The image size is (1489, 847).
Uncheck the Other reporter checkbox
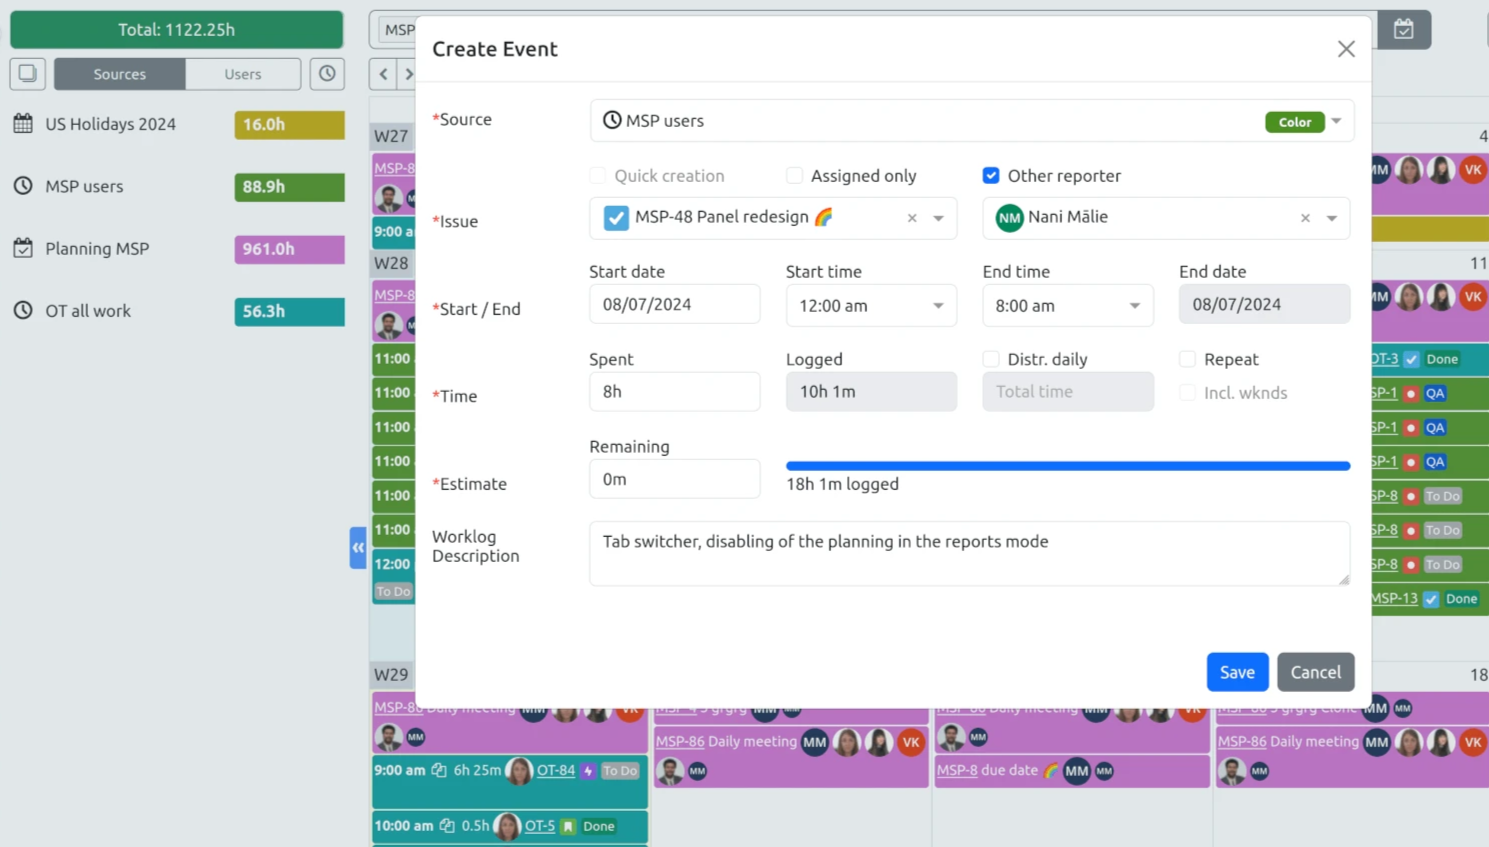tap(991, 176)
